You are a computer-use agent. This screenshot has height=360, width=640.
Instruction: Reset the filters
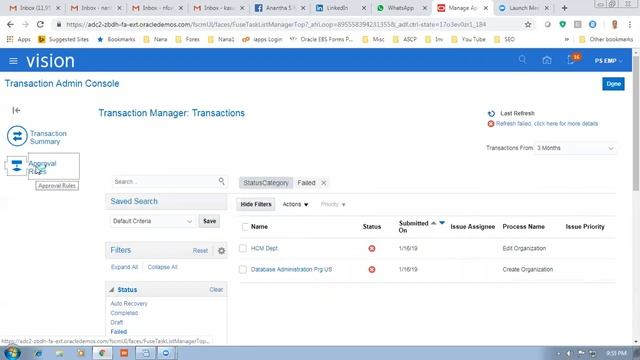coord(200,251)
